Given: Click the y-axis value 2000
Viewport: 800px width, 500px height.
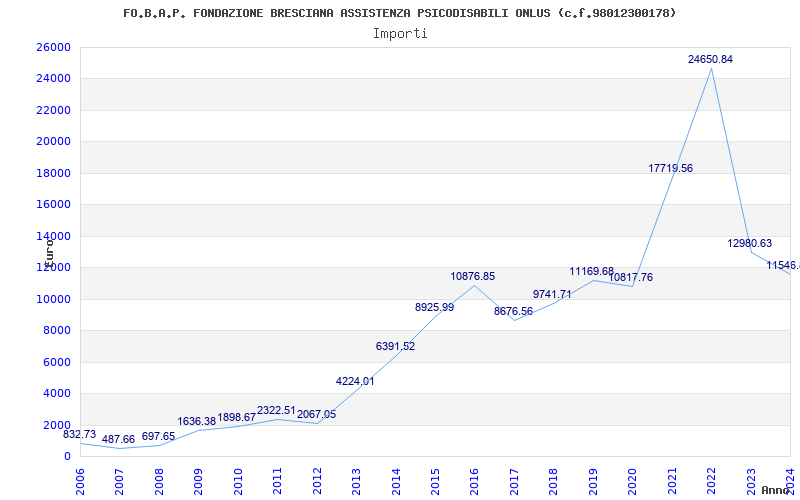Looking at the screenshot, I should pos(57,425).
